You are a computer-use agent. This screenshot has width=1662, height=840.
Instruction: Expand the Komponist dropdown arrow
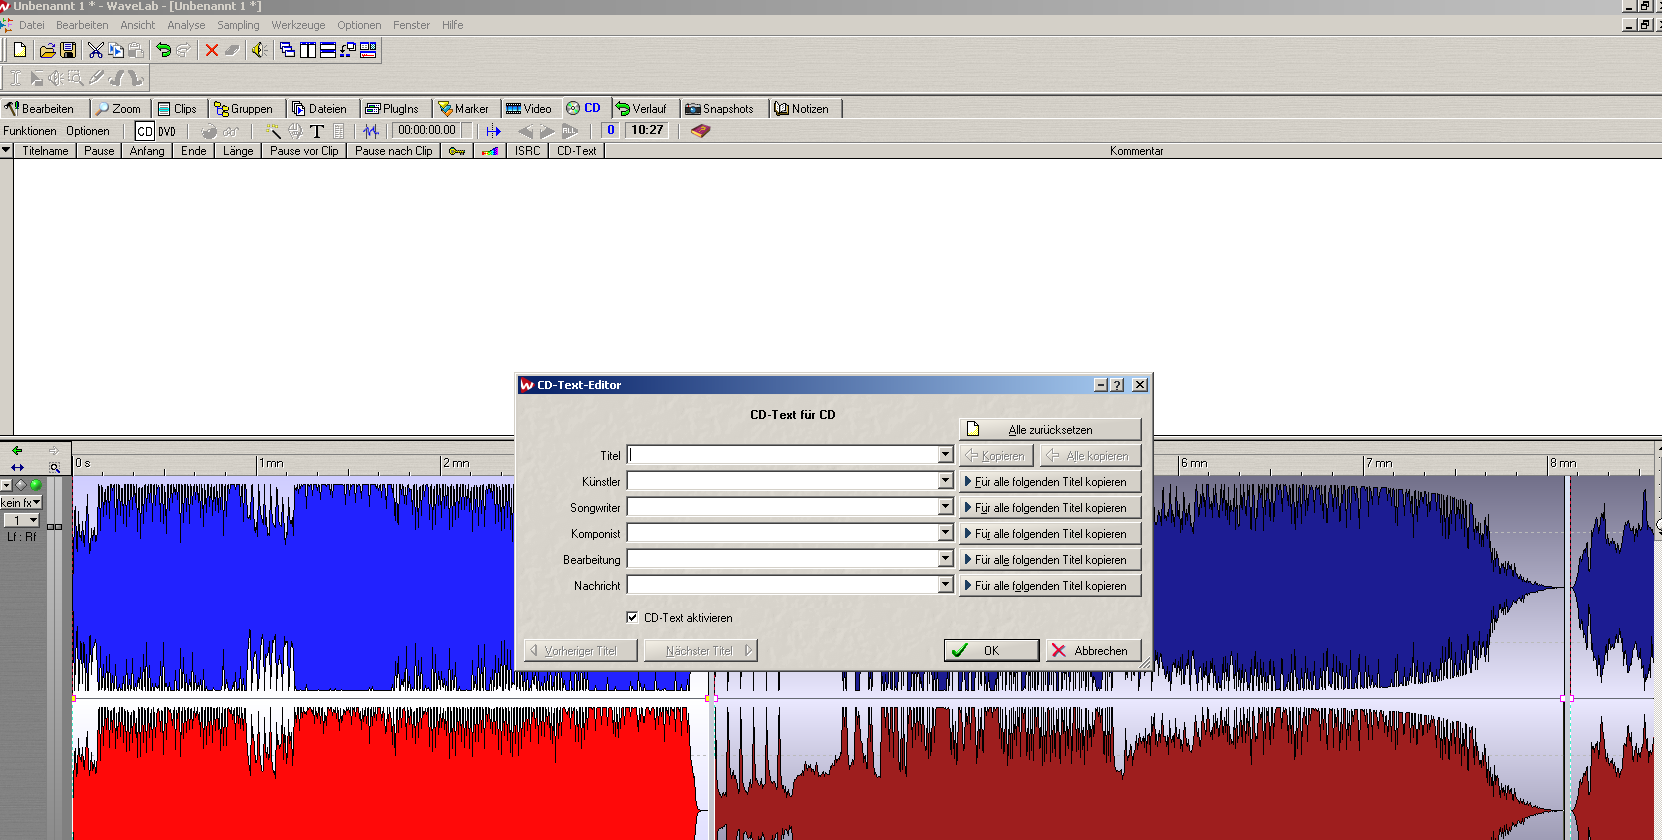[x=945, y=533]
